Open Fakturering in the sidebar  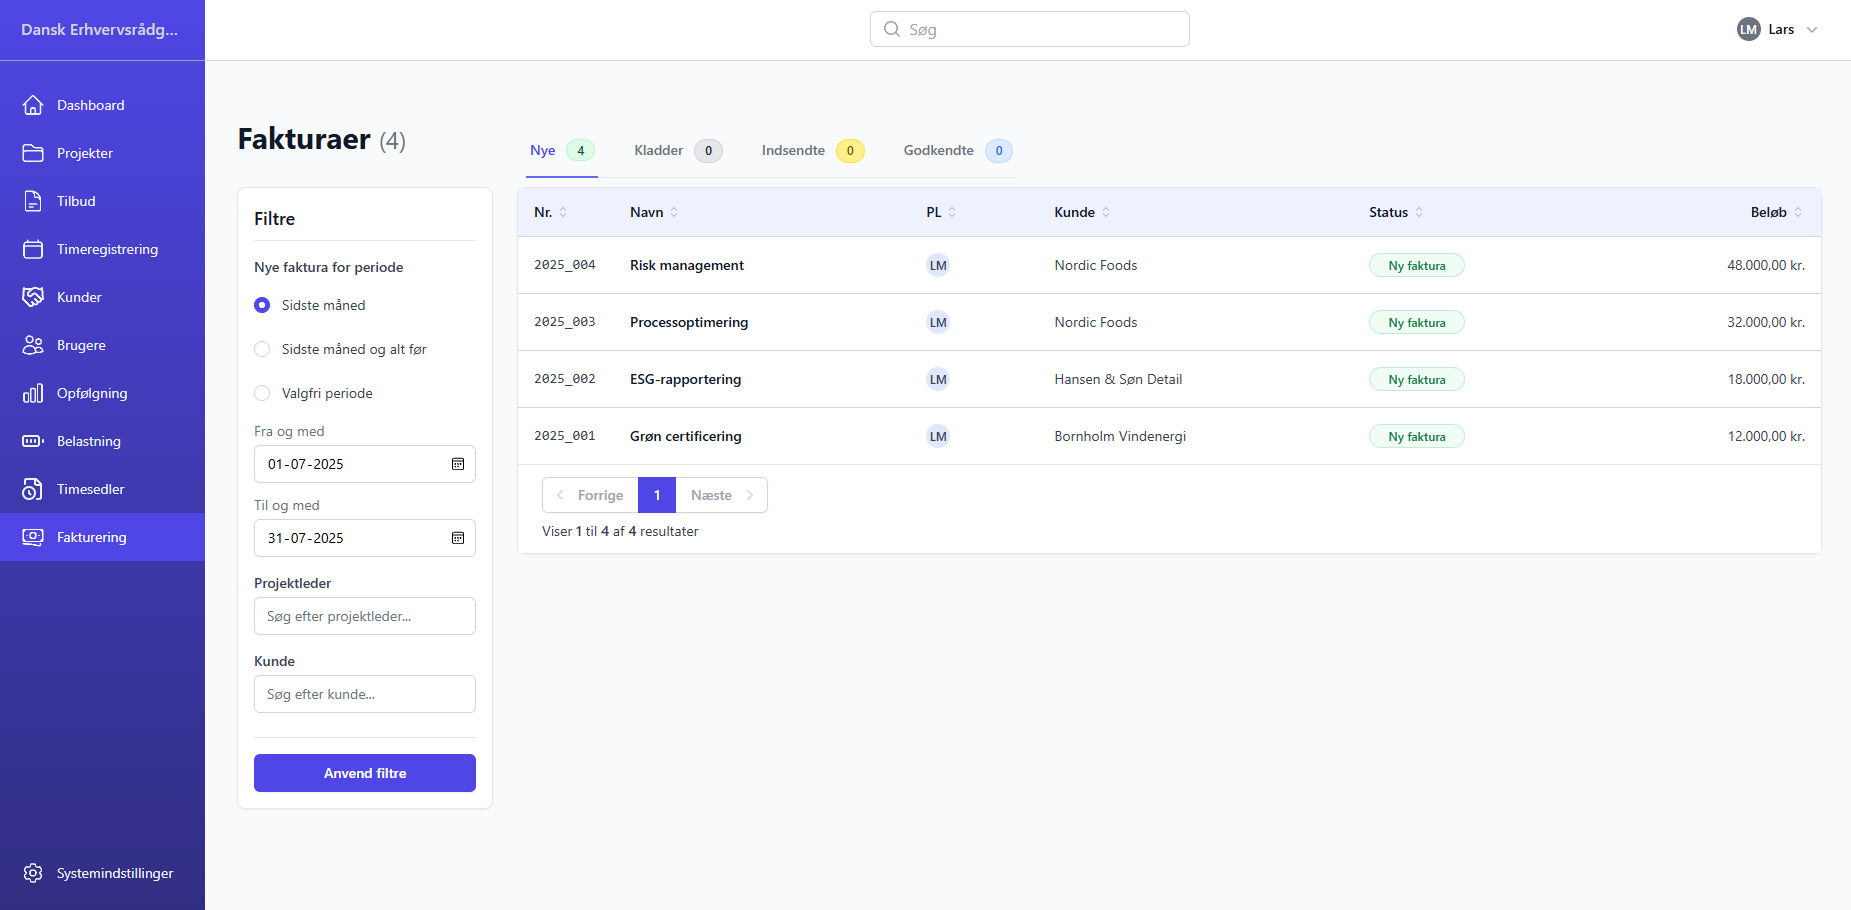(102, 537)
